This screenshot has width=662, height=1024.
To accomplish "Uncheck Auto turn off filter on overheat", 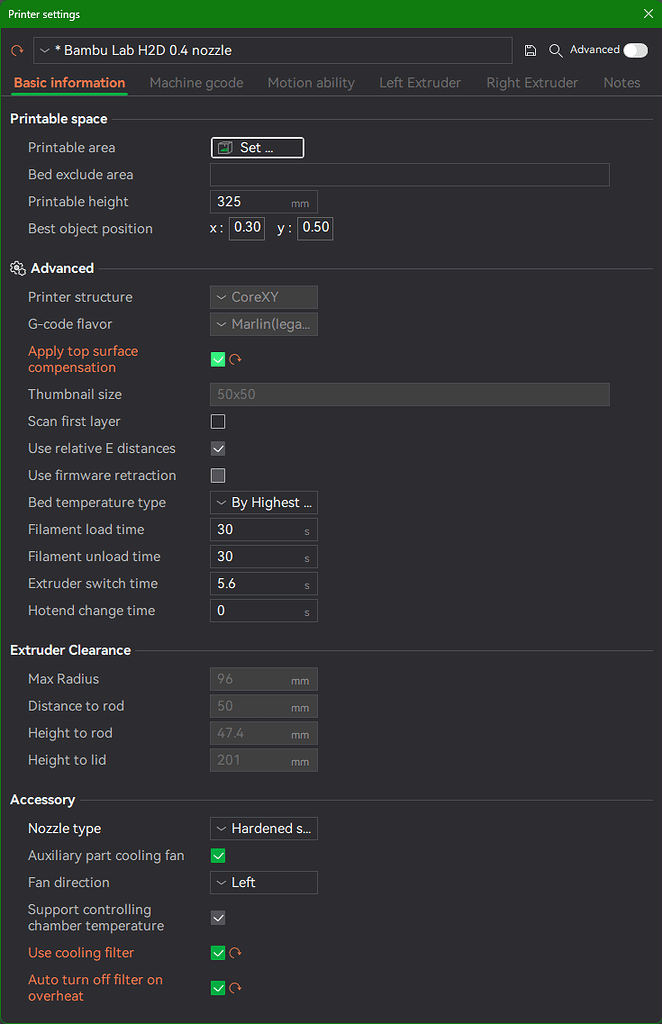I will pos(218,988).
